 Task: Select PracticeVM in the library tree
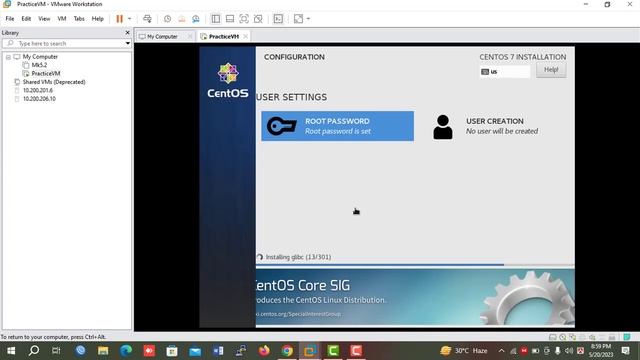tap(46, 73)
